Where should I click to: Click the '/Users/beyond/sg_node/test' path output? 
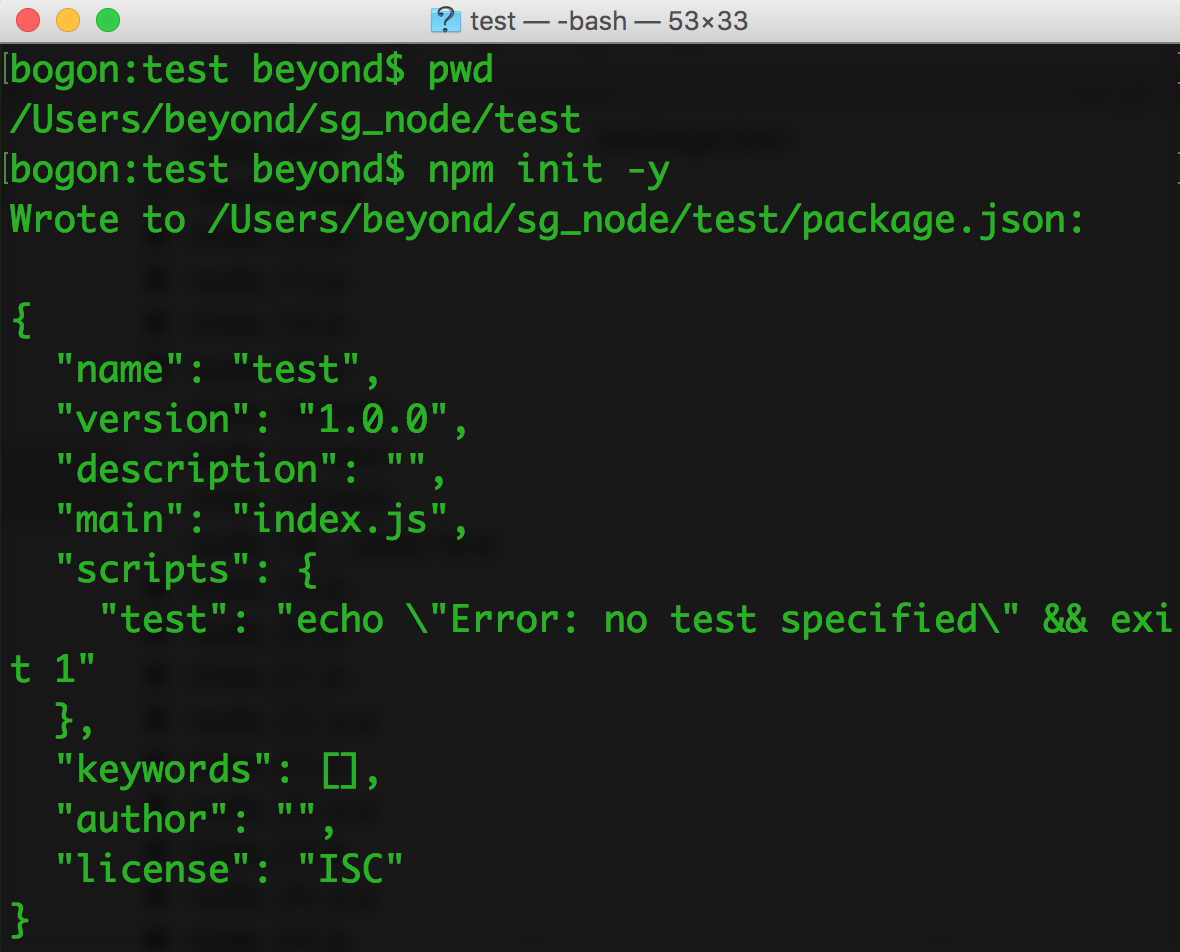tap(295, 120)
